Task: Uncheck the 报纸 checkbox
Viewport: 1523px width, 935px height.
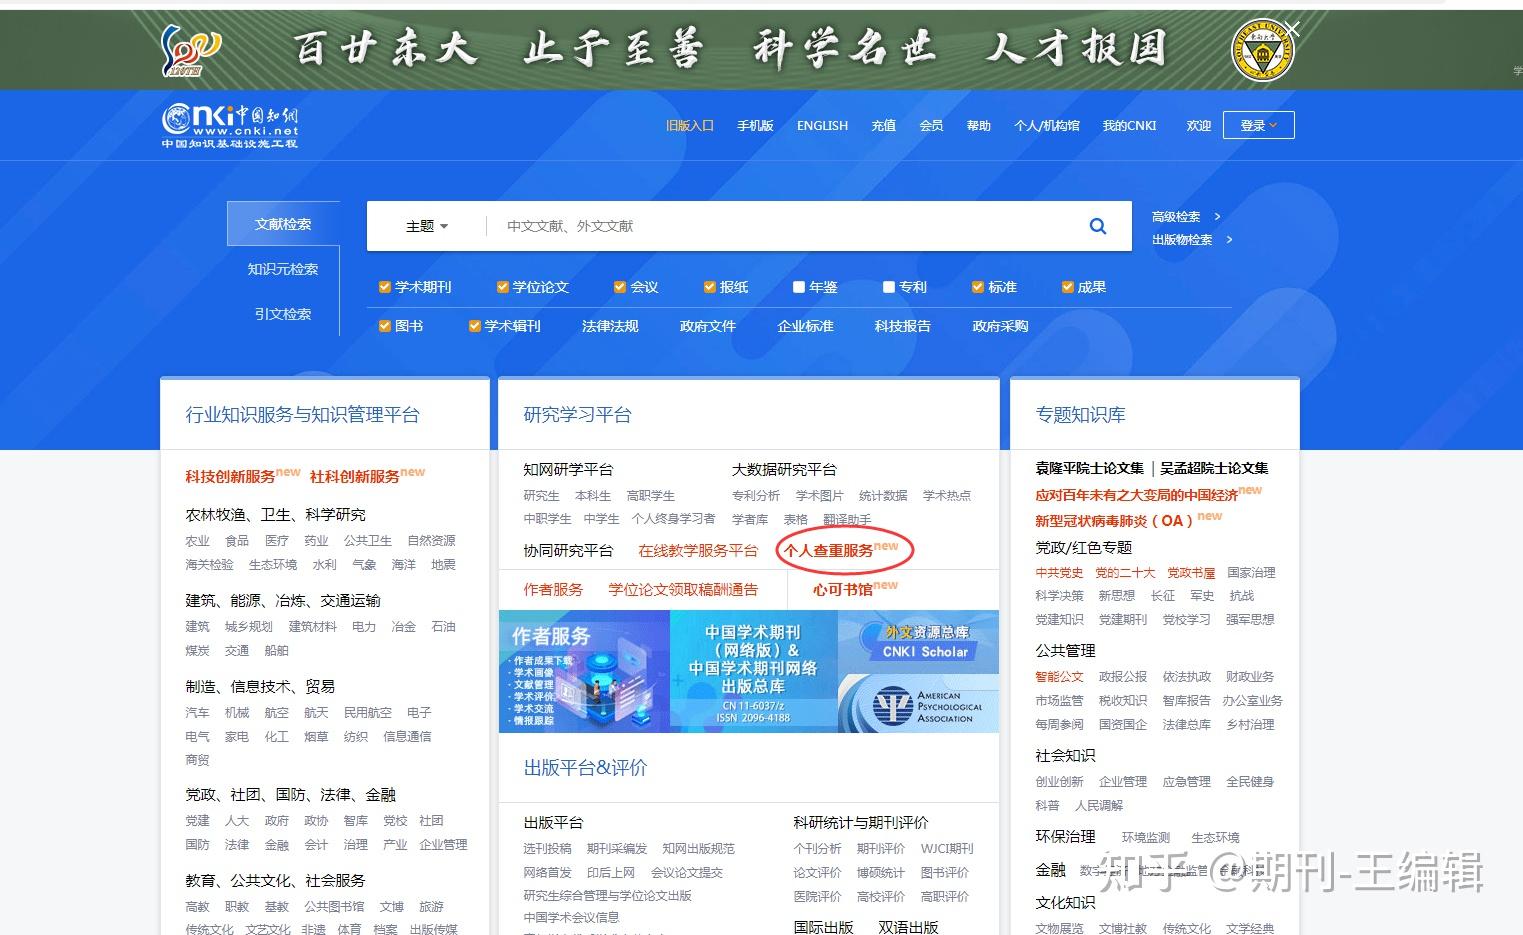Action: click(710, 287)
